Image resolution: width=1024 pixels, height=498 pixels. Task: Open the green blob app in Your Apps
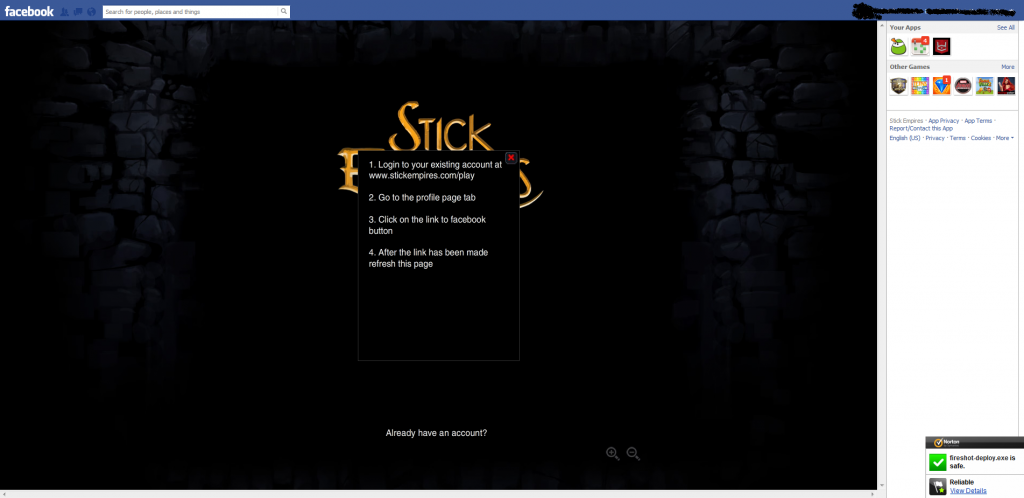[899, 46]
